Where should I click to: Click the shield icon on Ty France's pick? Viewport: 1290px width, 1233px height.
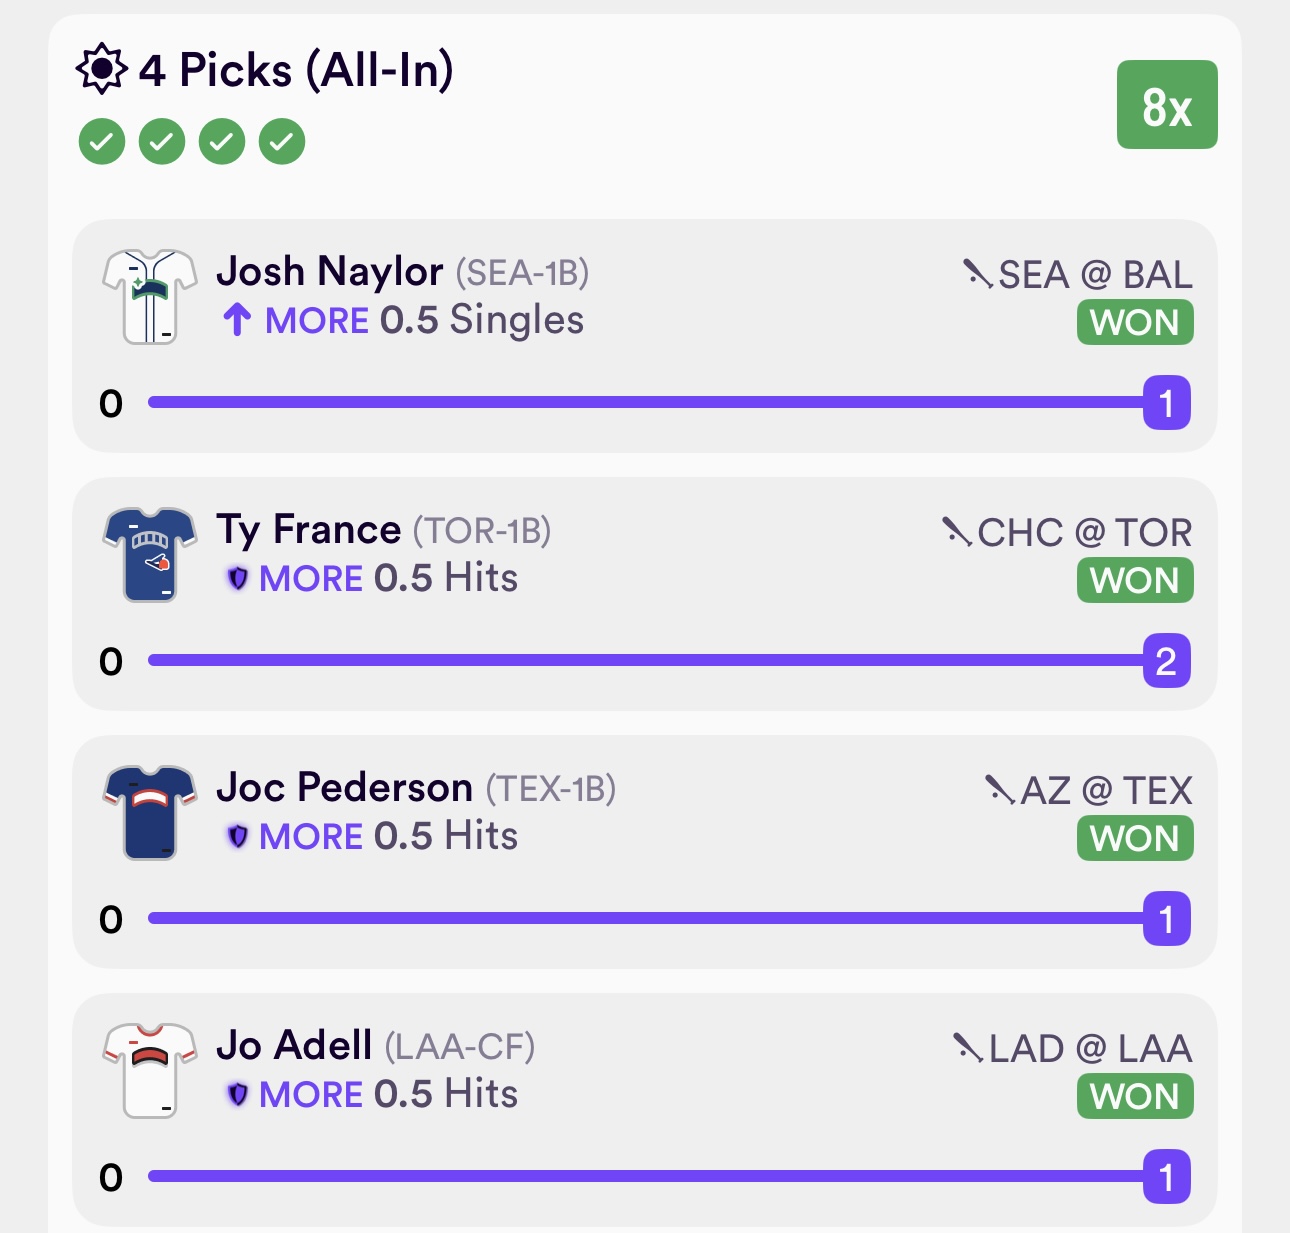(x=237, y=578)
